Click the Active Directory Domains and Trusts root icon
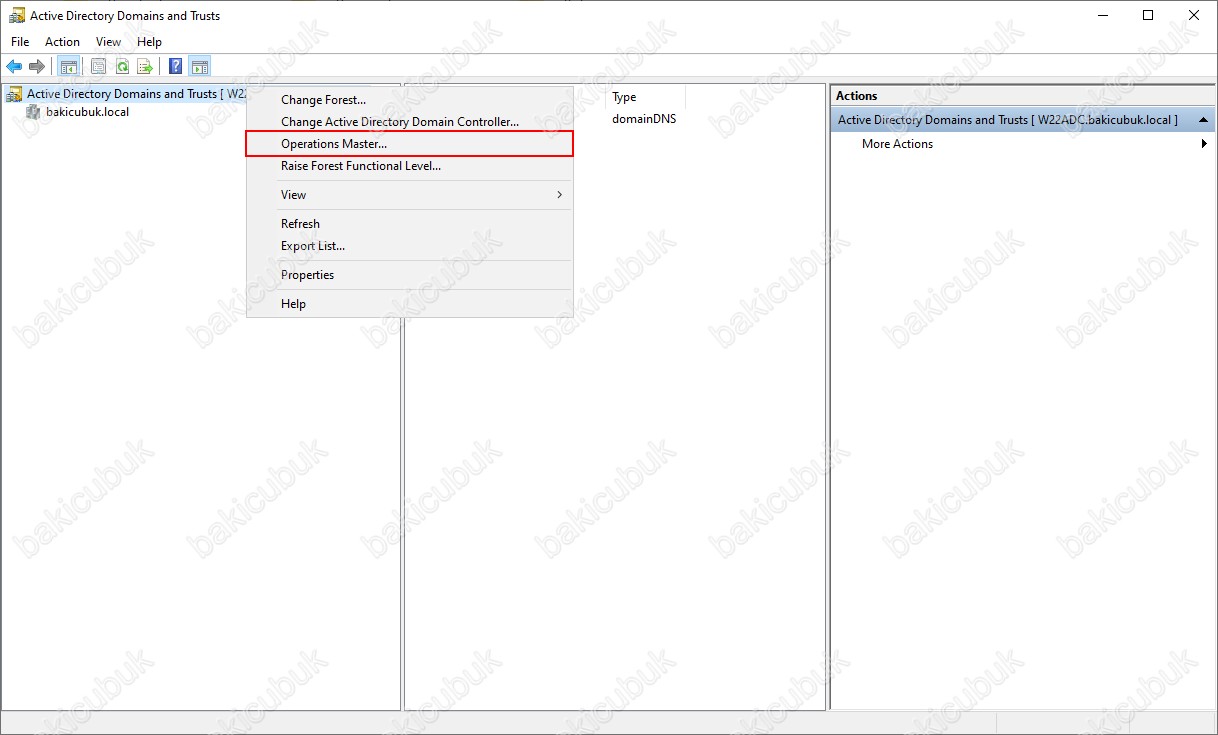 tap(14, 94)
